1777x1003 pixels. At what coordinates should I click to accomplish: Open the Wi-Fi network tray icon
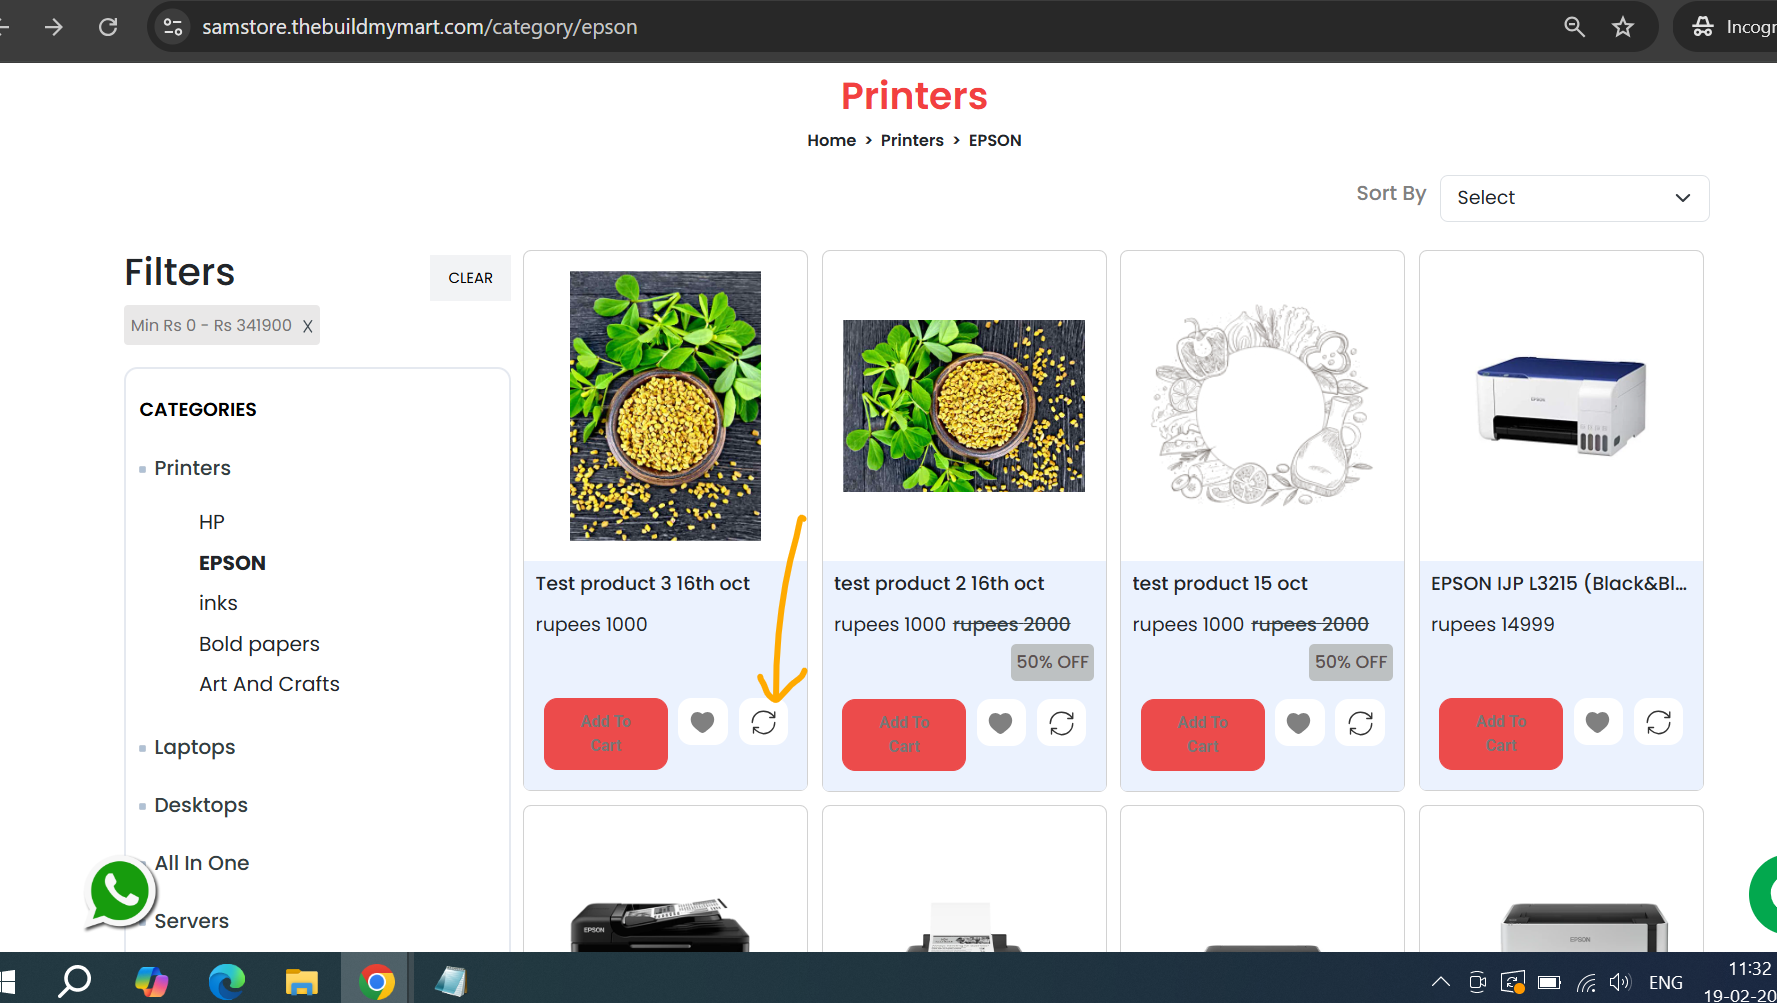click(1586, 982)
